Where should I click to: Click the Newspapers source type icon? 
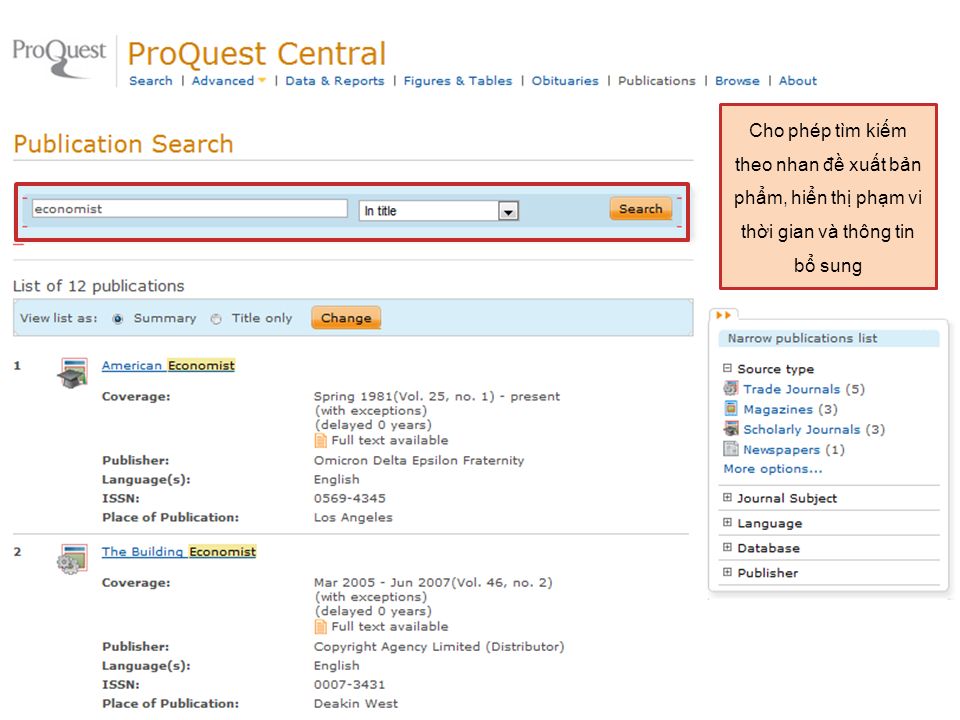(x=730, y=449)
